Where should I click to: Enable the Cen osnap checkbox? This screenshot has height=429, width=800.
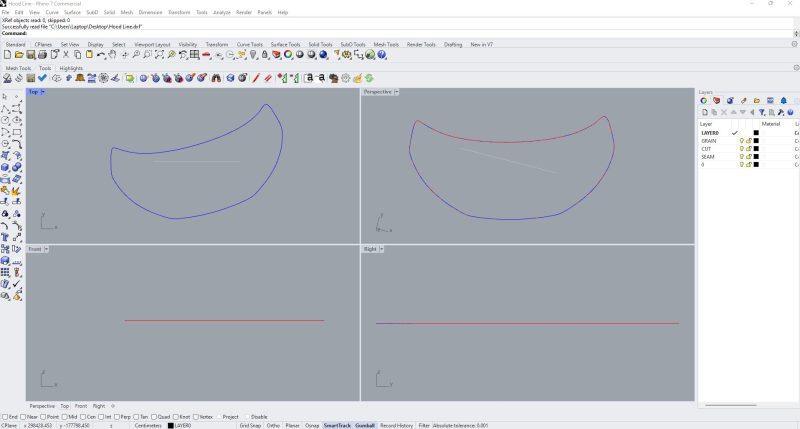click(83, 417)
